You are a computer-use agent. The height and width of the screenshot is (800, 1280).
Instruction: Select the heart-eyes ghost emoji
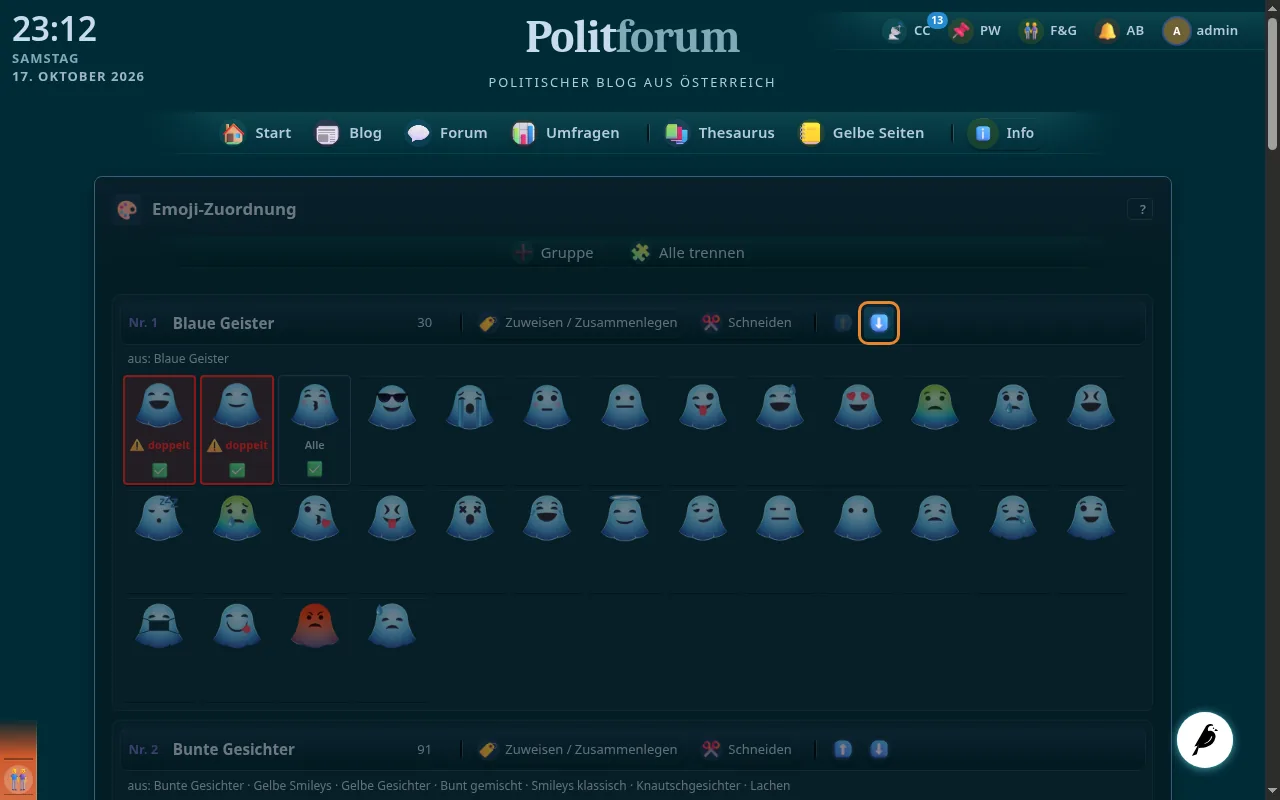(857, 406)
